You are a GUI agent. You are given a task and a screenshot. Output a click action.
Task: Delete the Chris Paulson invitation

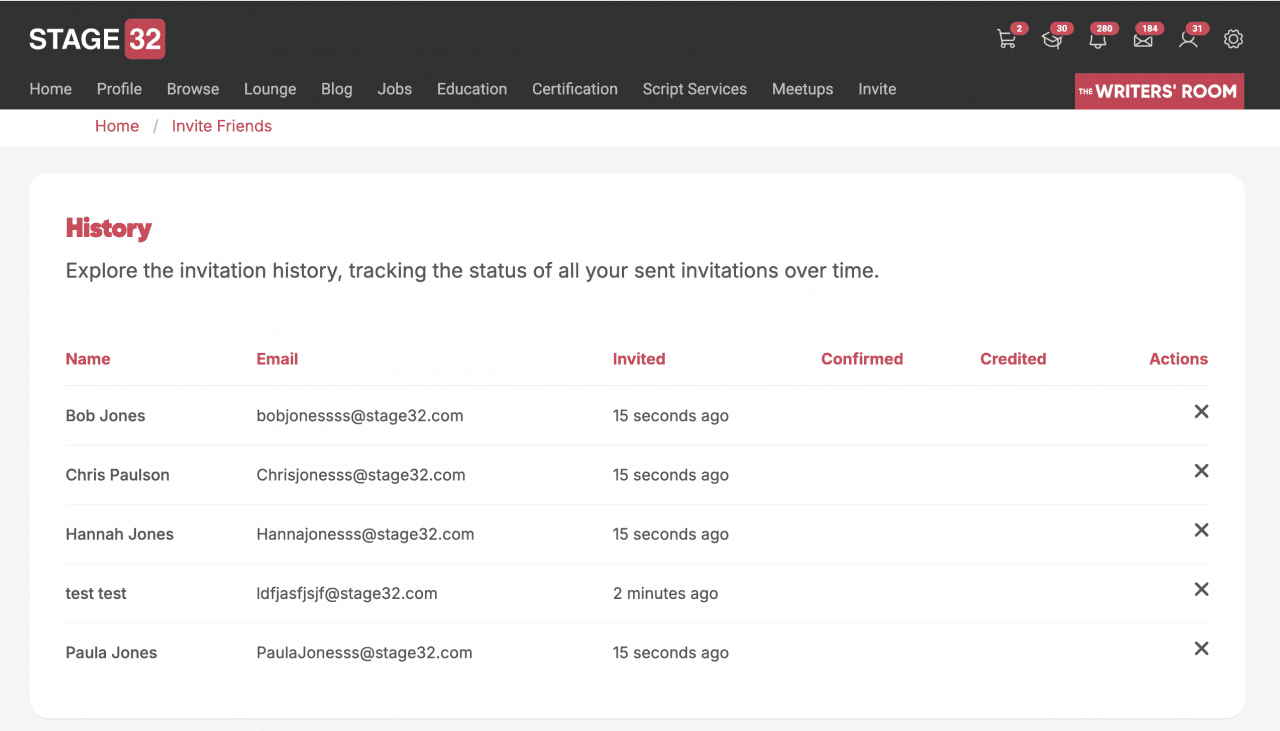click(1201, 471)
